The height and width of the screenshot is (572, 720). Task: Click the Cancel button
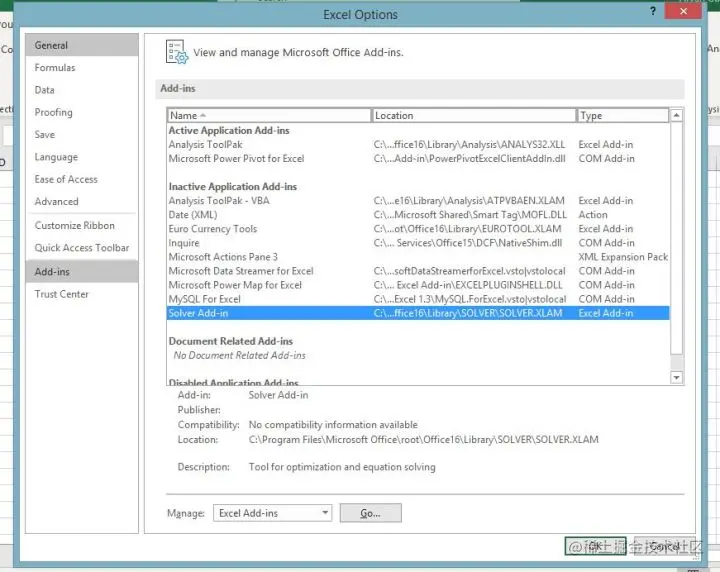click(664, 546)
